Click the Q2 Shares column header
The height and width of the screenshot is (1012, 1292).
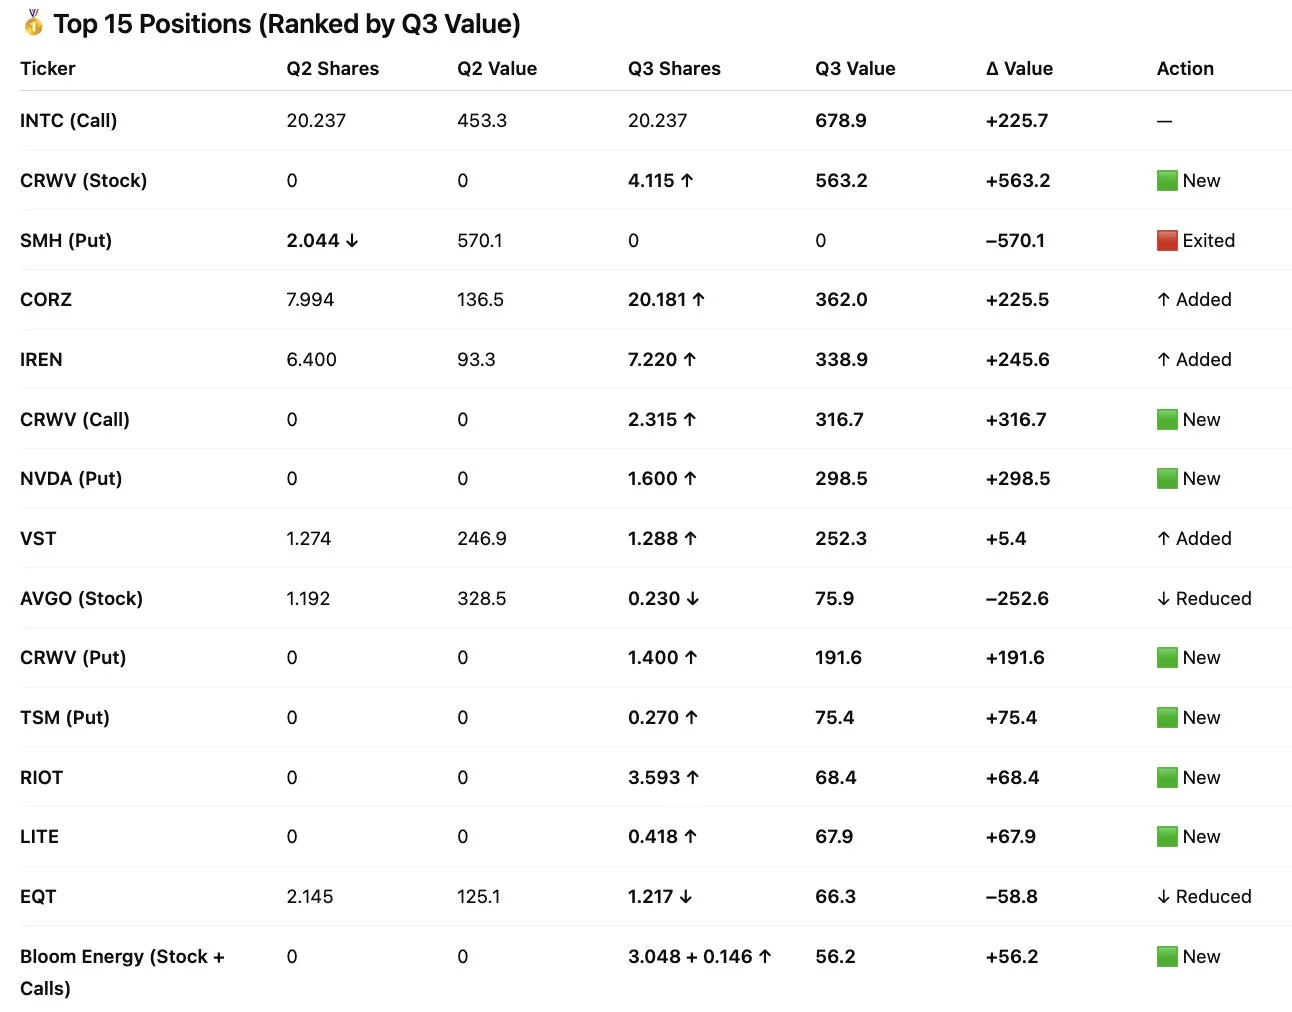[332, 68]
